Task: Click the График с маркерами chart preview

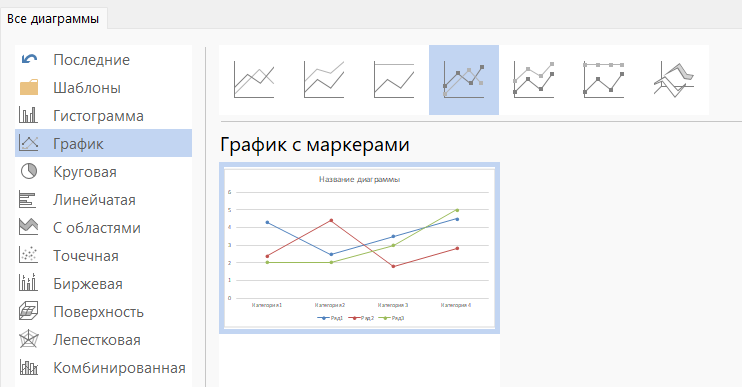Action: (360, 248)
